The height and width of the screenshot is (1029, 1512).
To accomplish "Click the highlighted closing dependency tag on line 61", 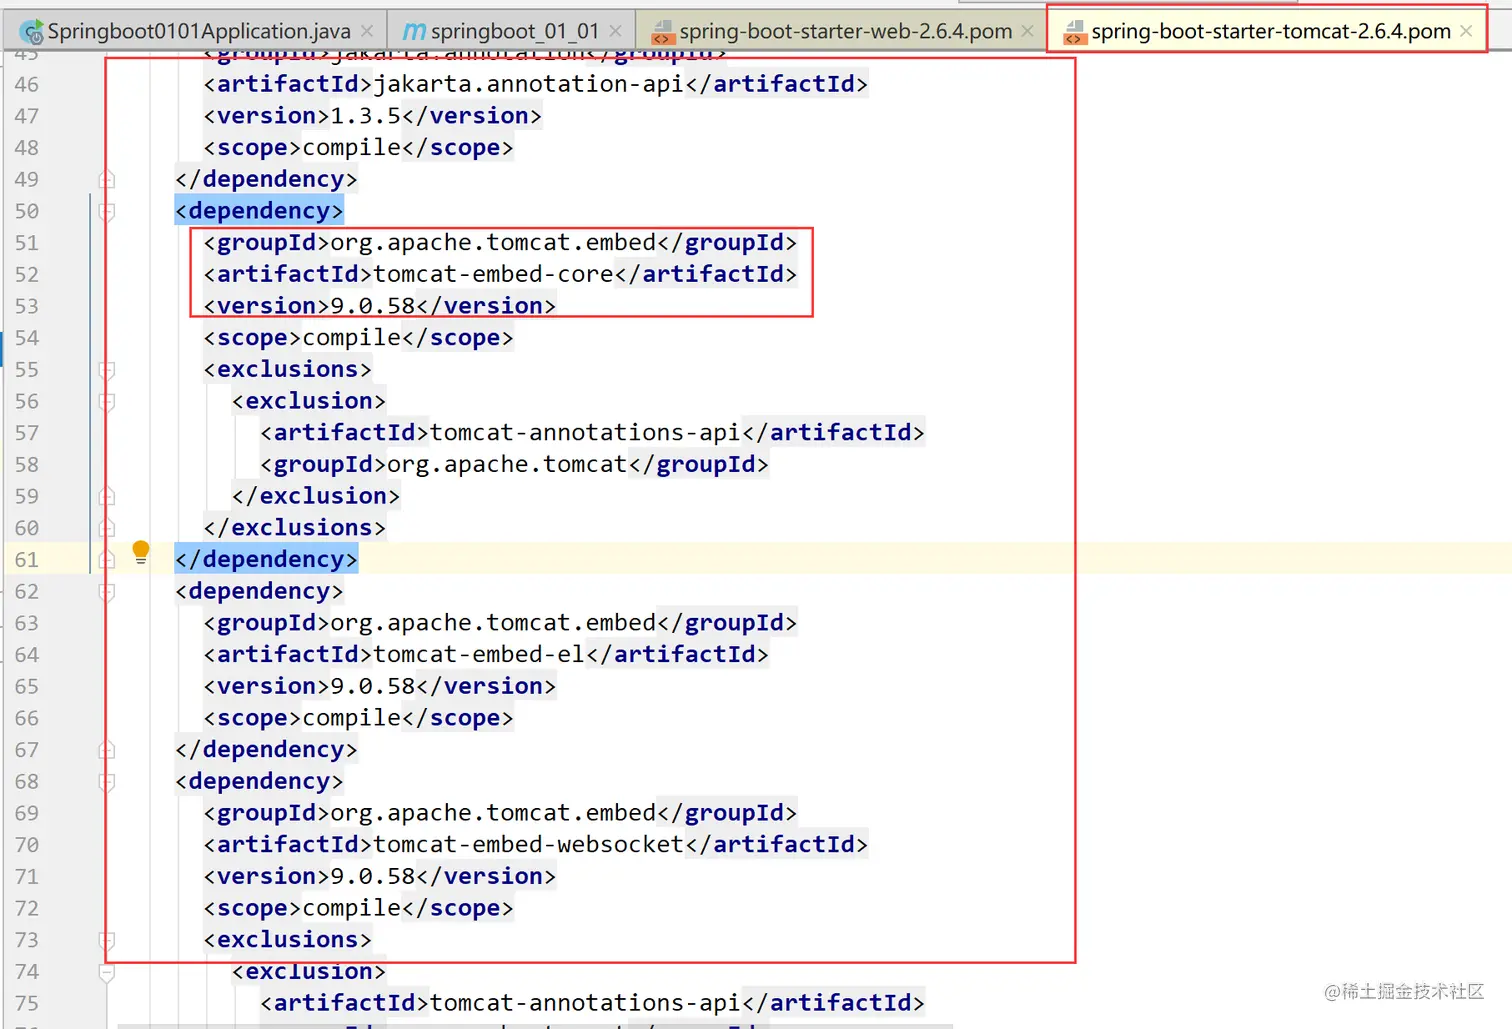I will [266, 559].
